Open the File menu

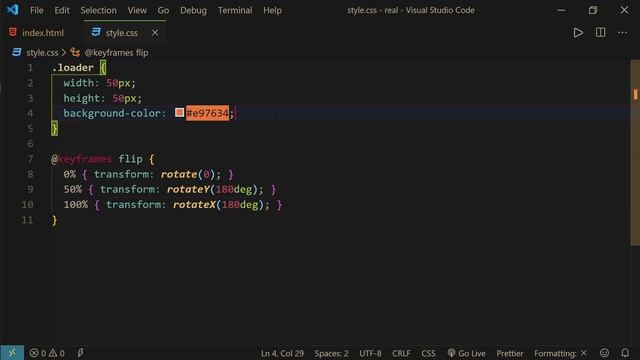pyautogui.click(x=36, y=10)
